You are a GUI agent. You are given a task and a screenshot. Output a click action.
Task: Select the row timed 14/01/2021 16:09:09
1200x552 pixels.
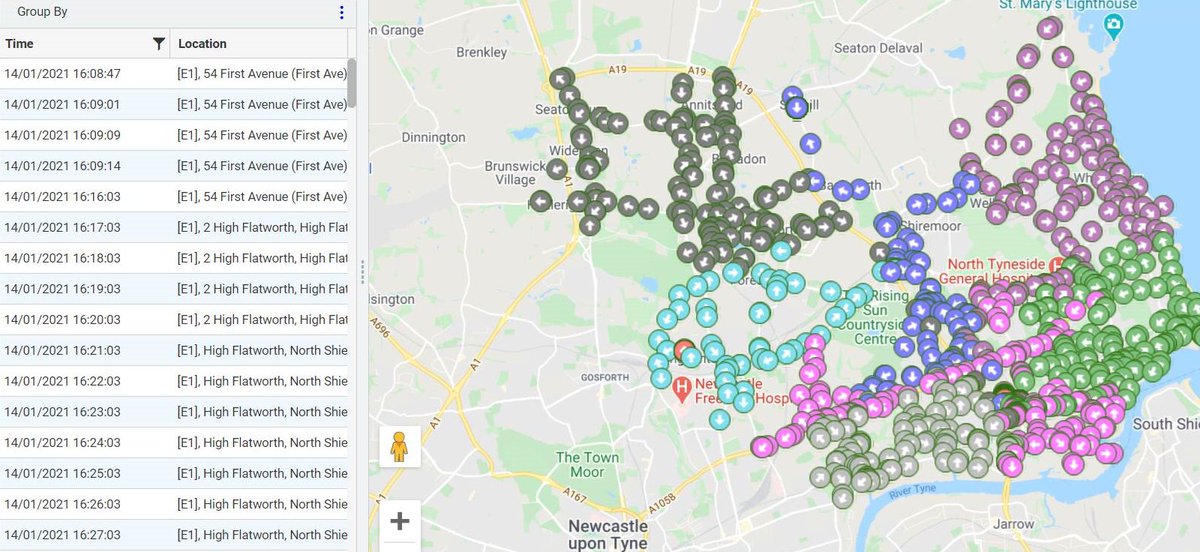[174, 135]
